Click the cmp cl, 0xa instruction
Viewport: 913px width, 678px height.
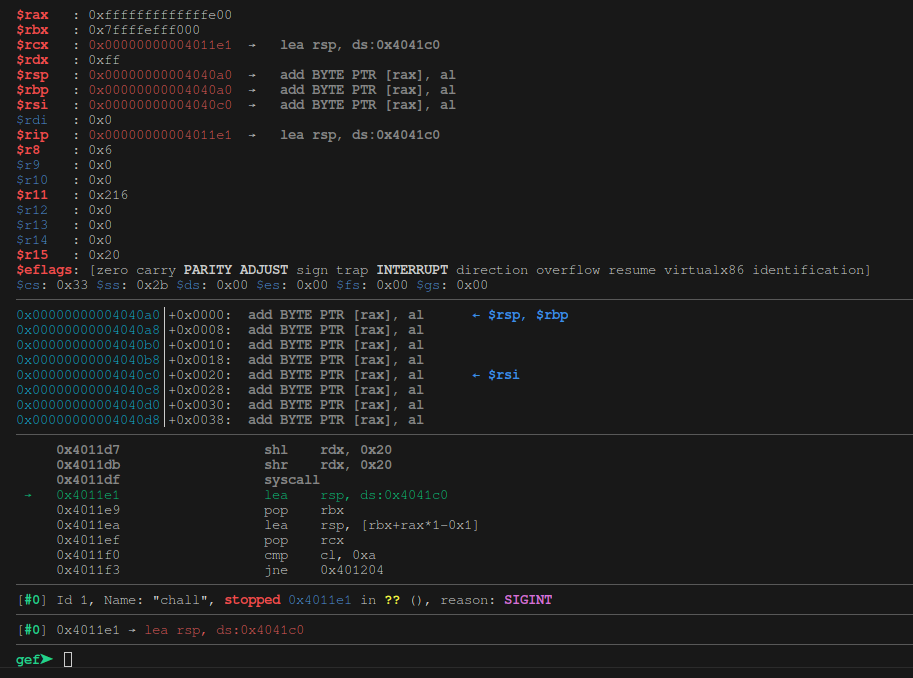324,555
